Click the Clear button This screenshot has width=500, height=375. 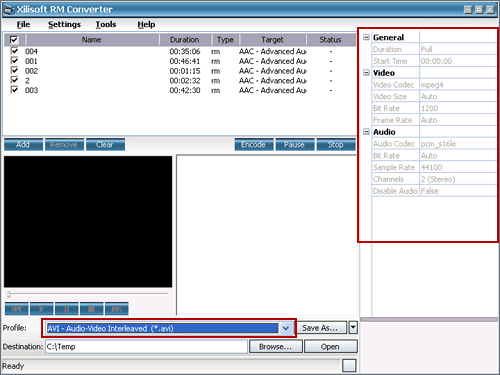(x=105, y=145)
